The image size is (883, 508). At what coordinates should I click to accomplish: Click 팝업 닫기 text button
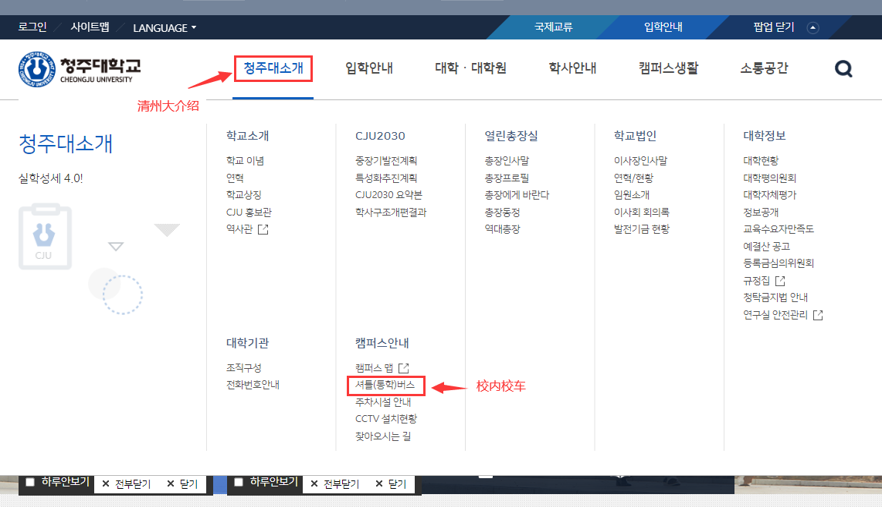coord(774,27)
